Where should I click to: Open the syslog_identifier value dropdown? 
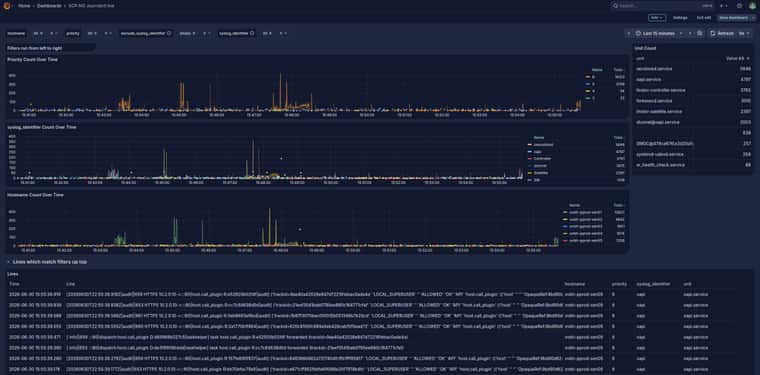274,33
